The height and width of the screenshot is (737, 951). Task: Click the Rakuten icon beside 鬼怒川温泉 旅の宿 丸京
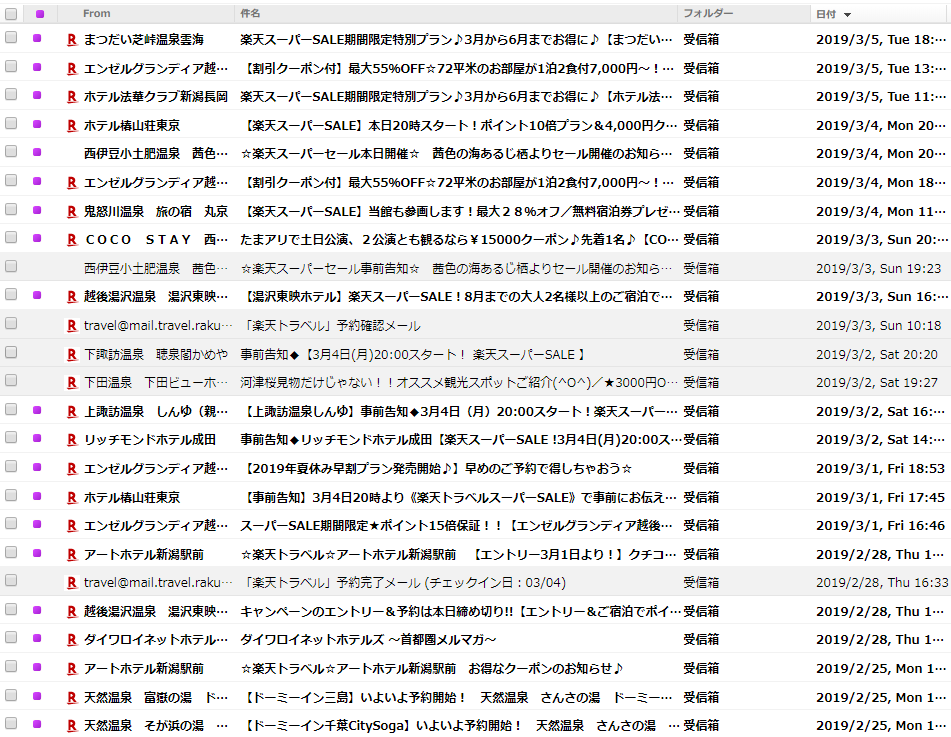(72, 212)
